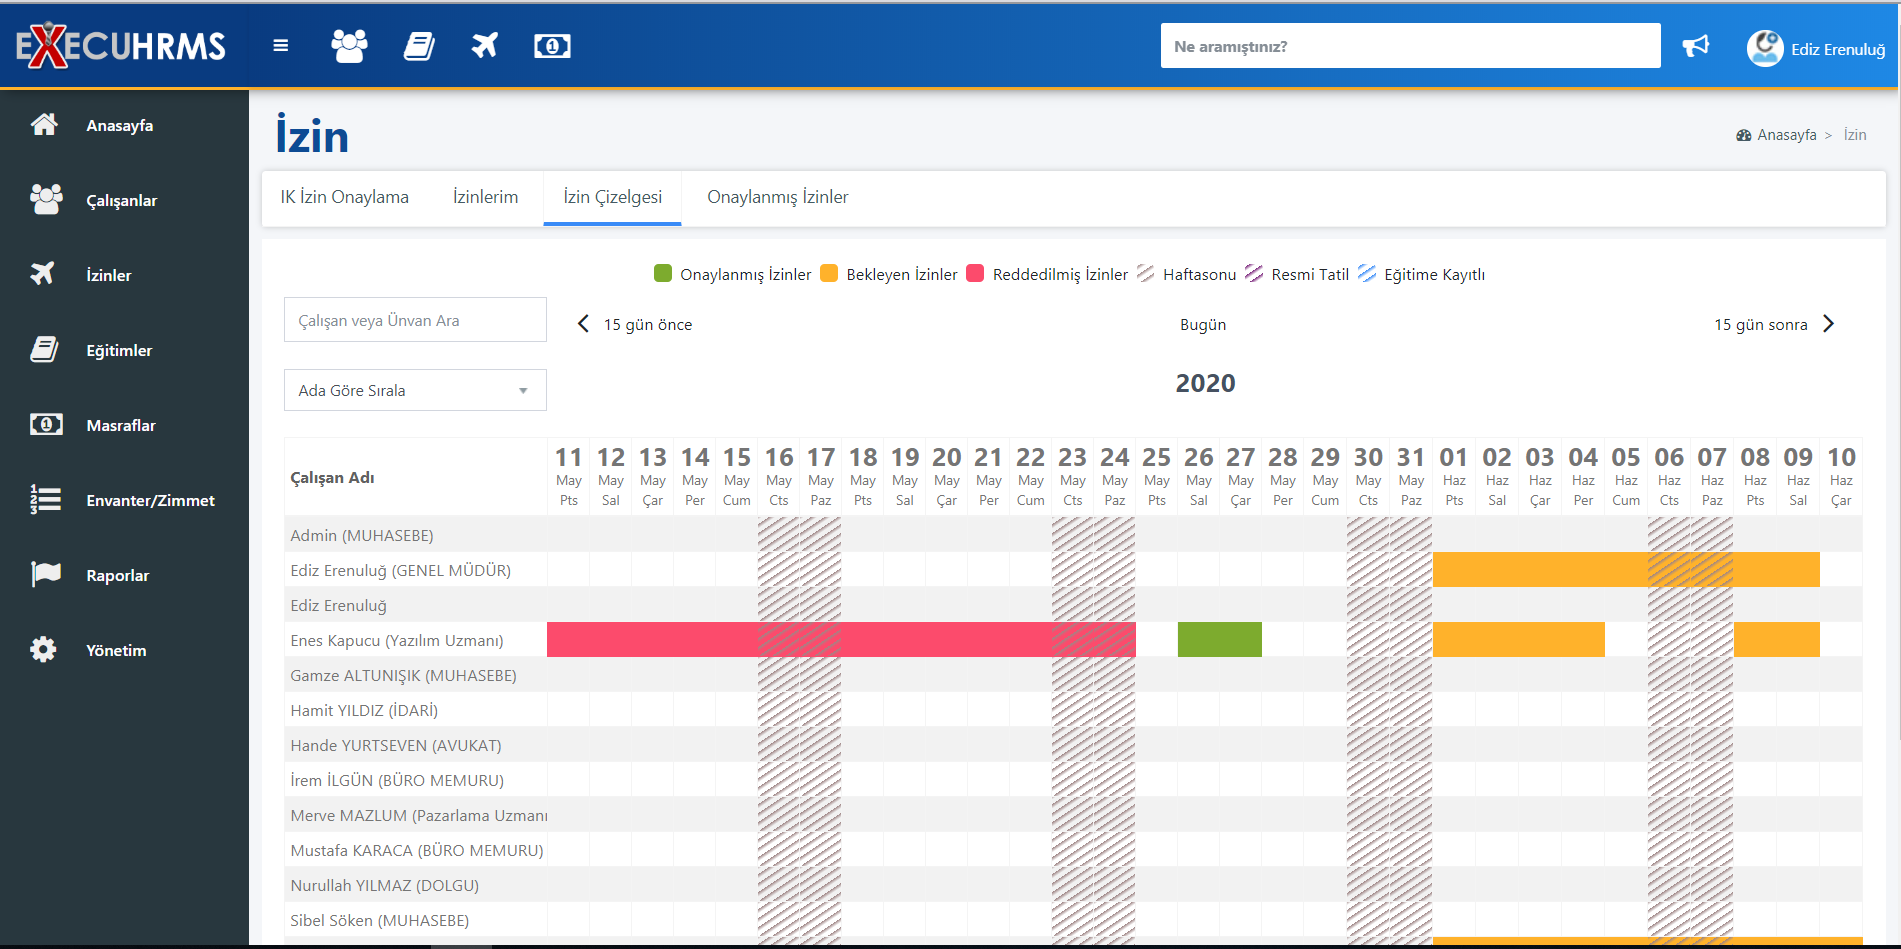Click the Bugün link
The height and width of the screenshot is (949, 1901).
click(1203, 325)
